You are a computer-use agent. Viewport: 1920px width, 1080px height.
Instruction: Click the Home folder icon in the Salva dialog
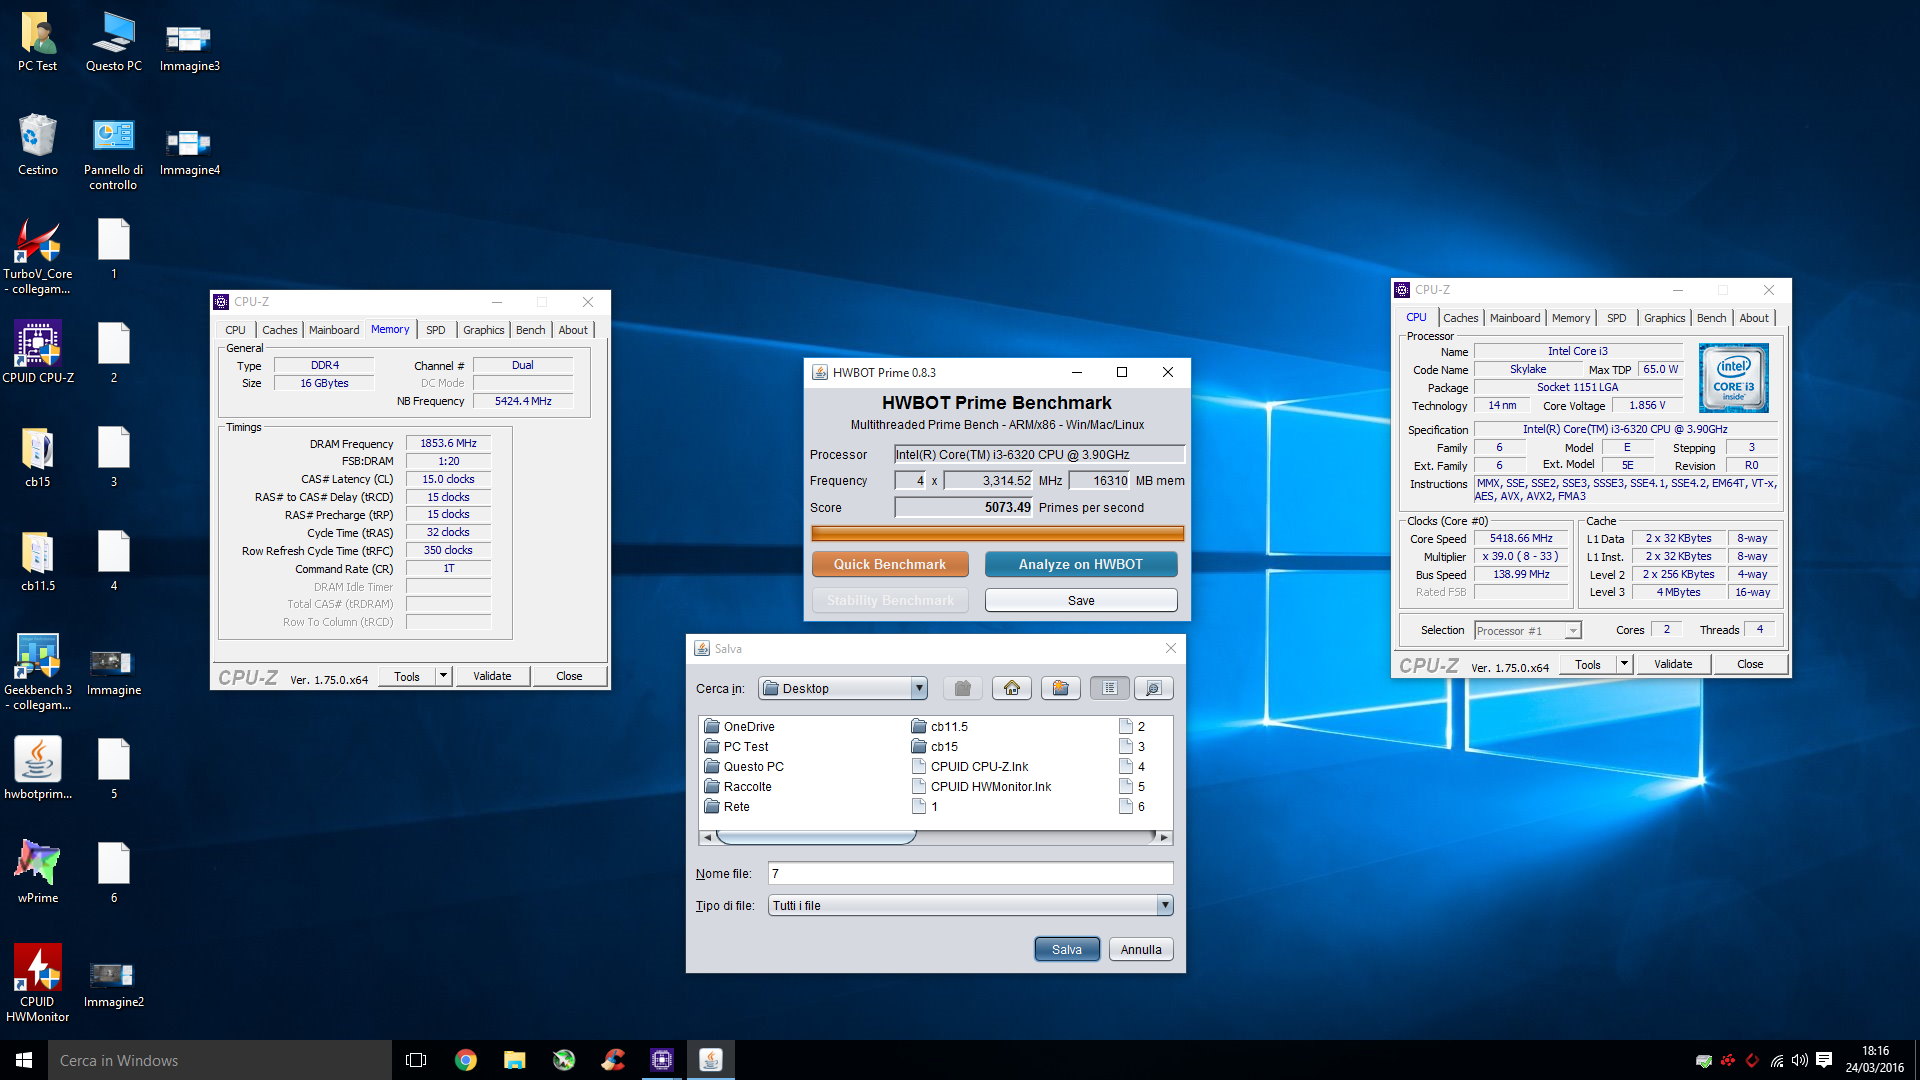1012,688
